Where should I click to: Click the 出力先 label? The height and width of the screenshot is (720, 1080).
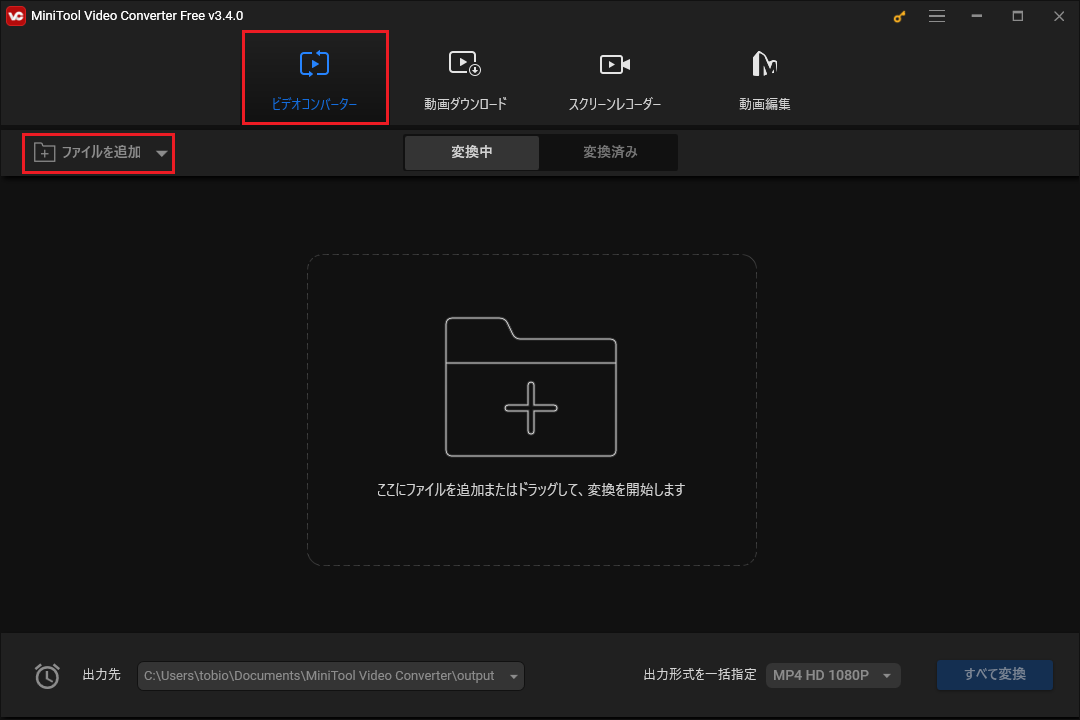tap(101, 675)
